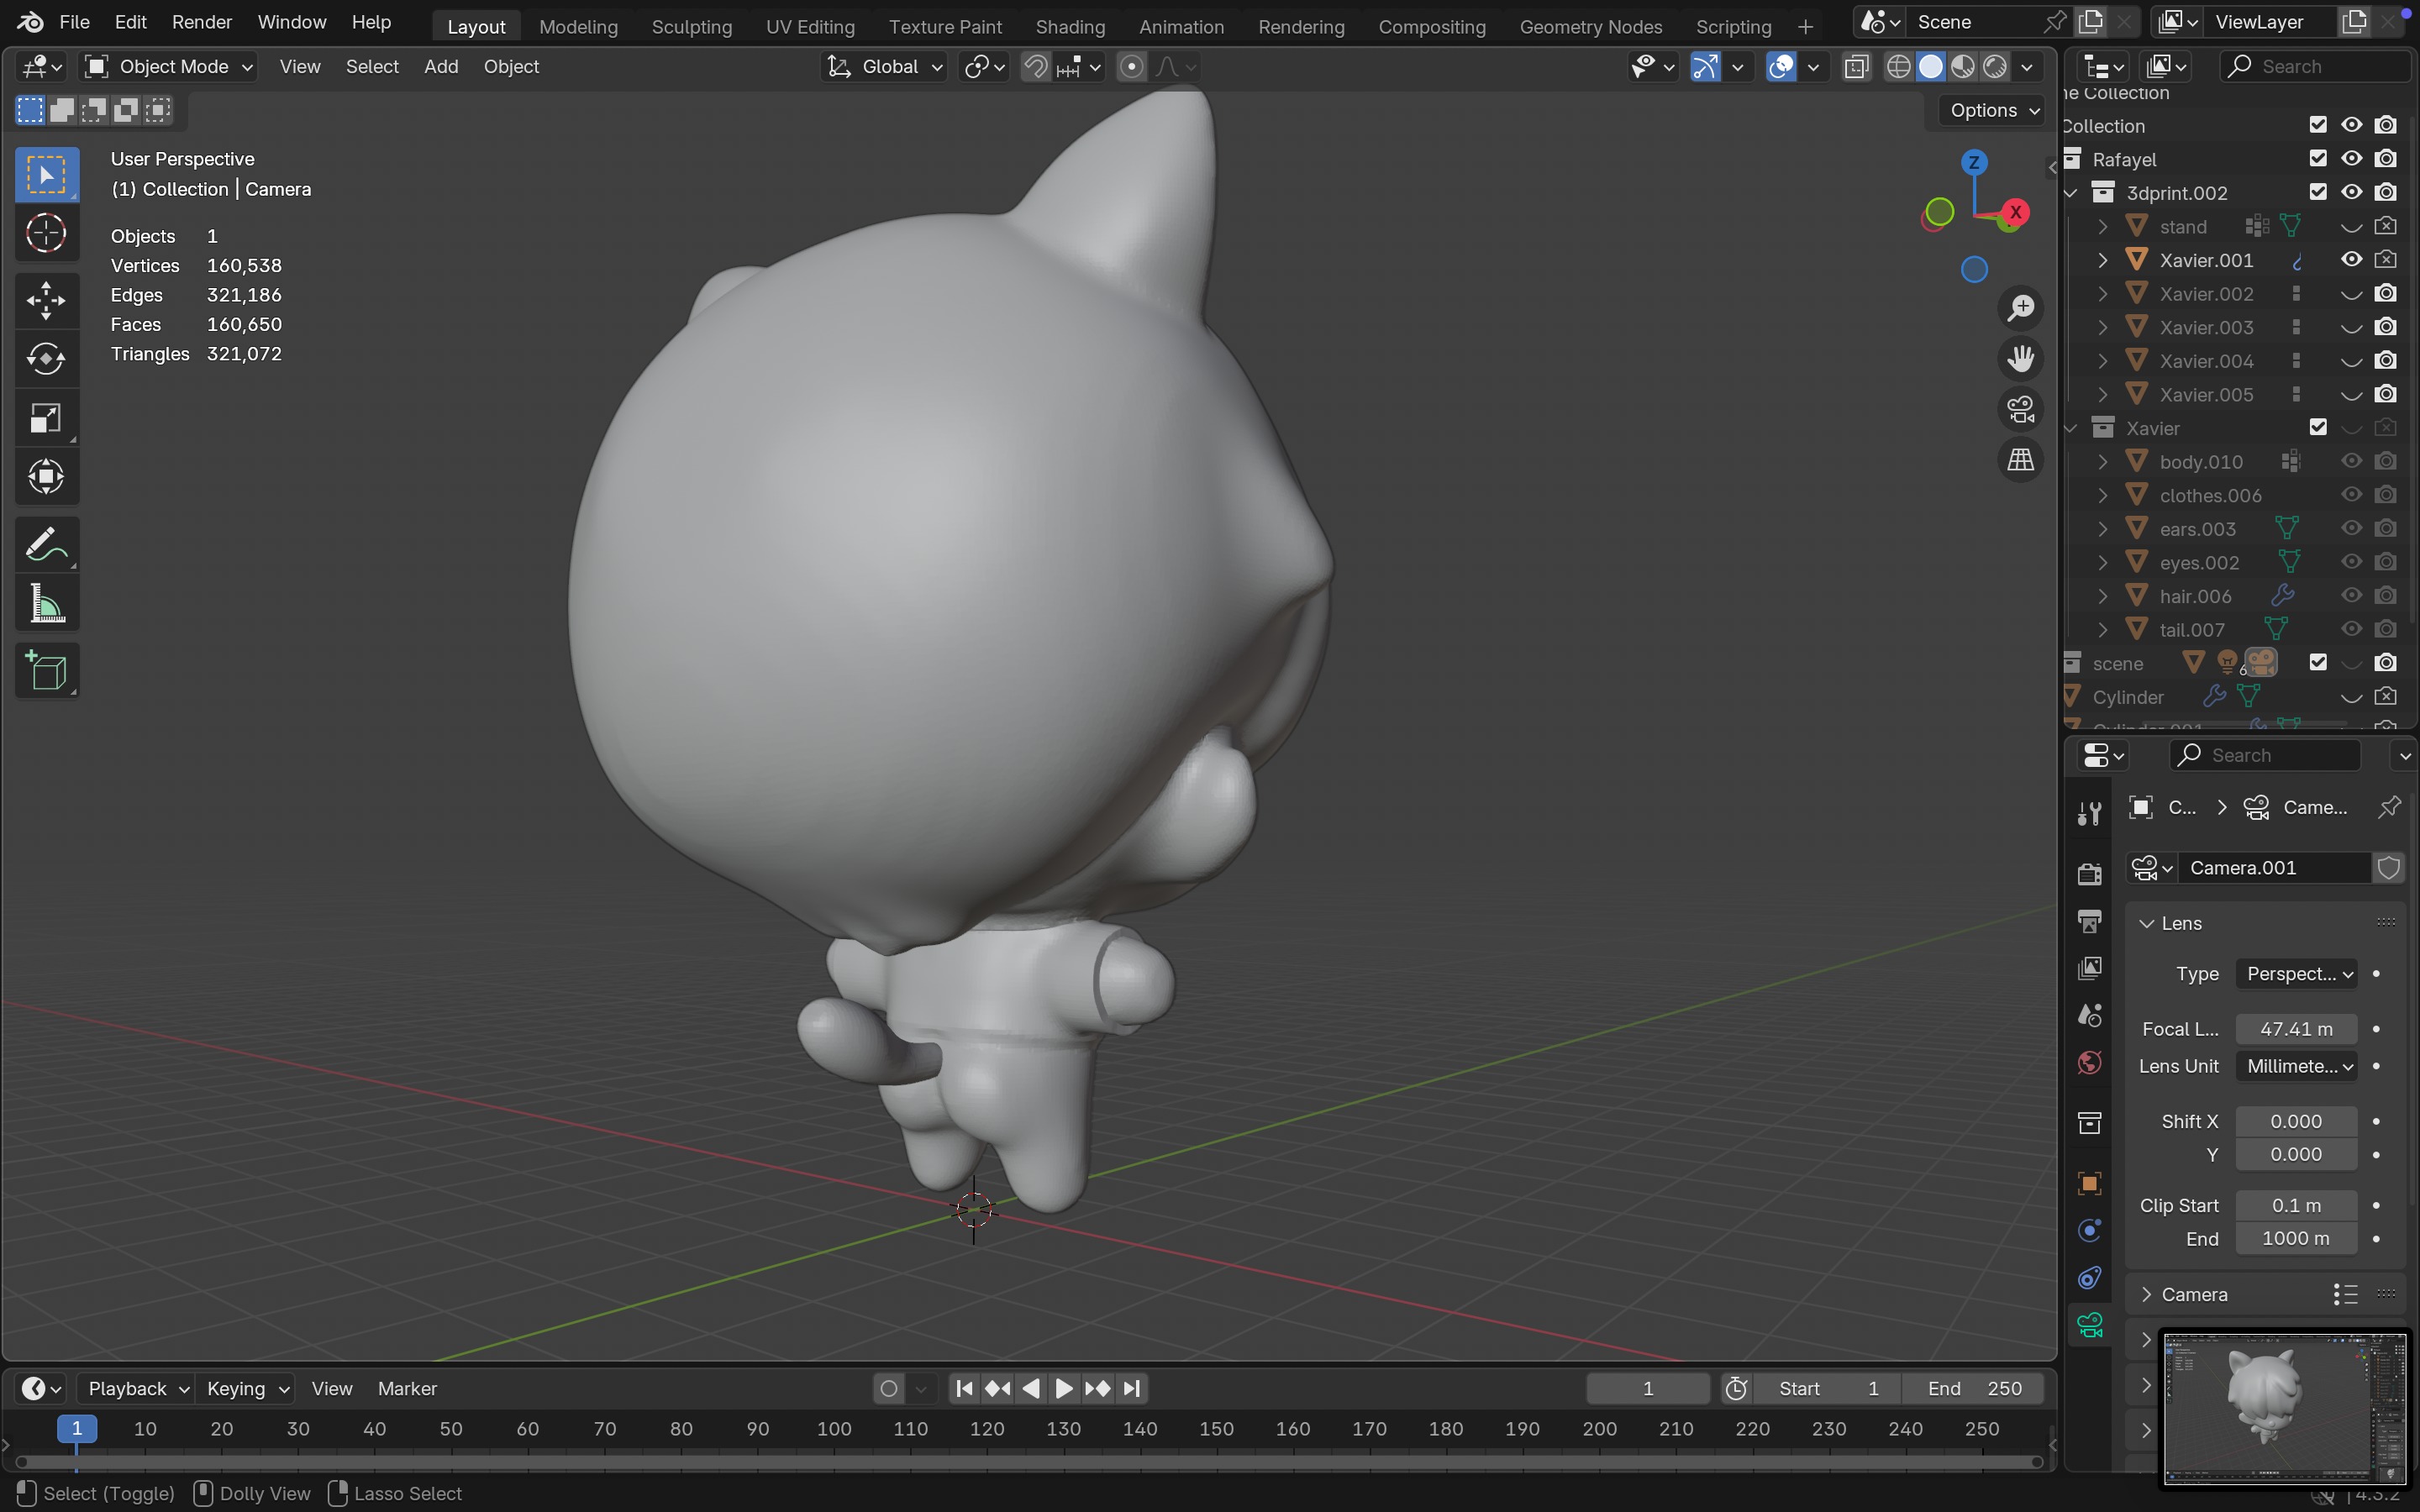
Task: Expand the stand object row
Action: pos(2103,227)
